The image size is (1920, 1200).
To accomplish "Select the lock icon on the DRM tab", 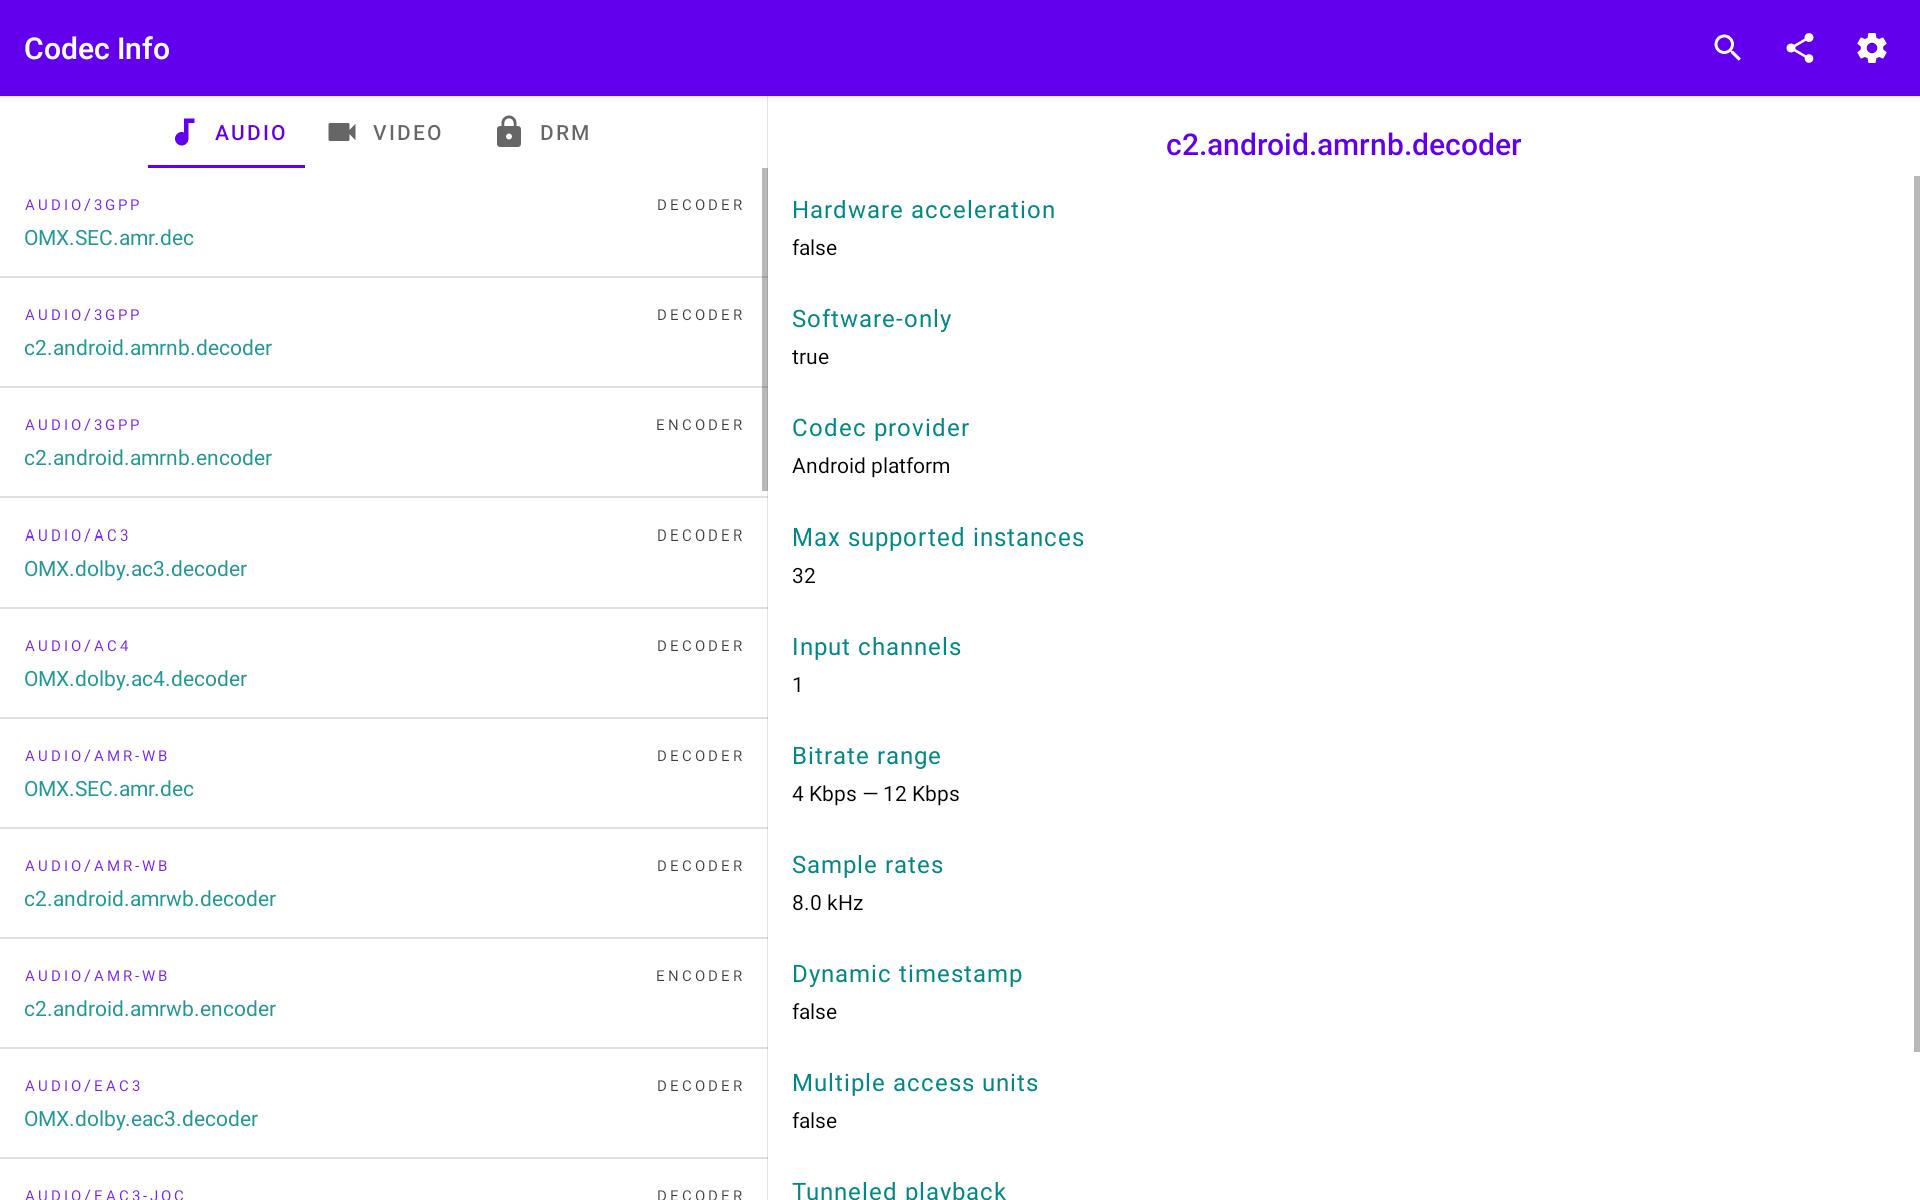I will tap(509, 132).
